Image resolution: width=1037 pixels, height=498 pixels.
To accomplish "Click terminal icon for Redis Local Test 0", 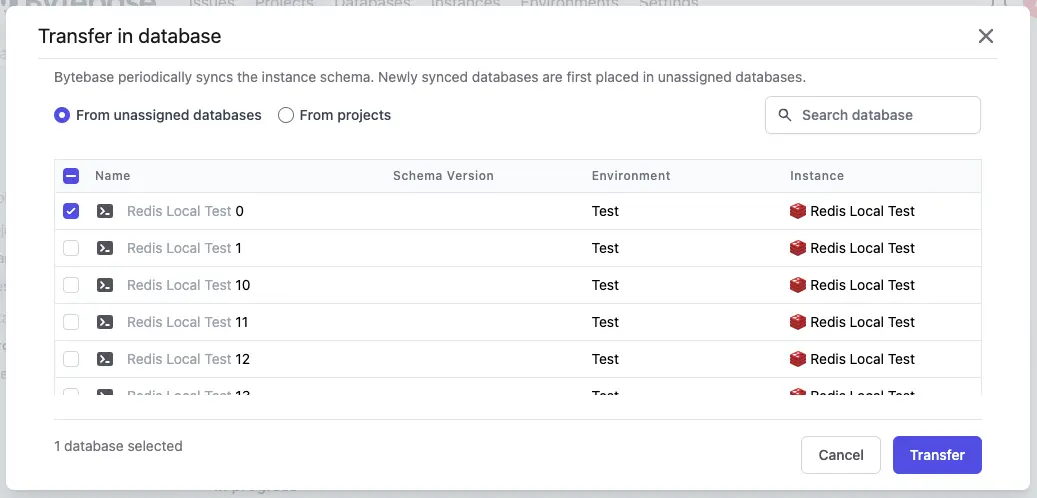I will (x=104, y=211).
